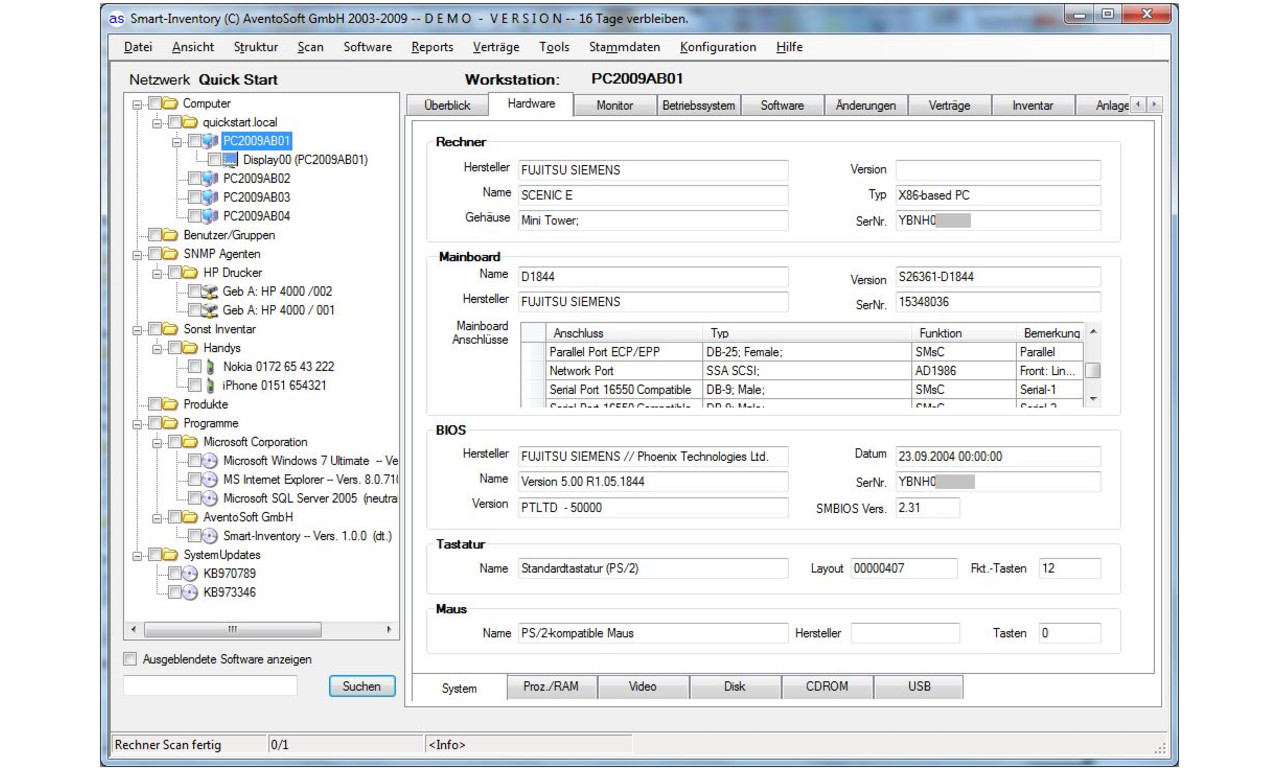Click the computer icon beside PC2009AB03
Screen dimensions: 1280x768
tap(210, 197)
